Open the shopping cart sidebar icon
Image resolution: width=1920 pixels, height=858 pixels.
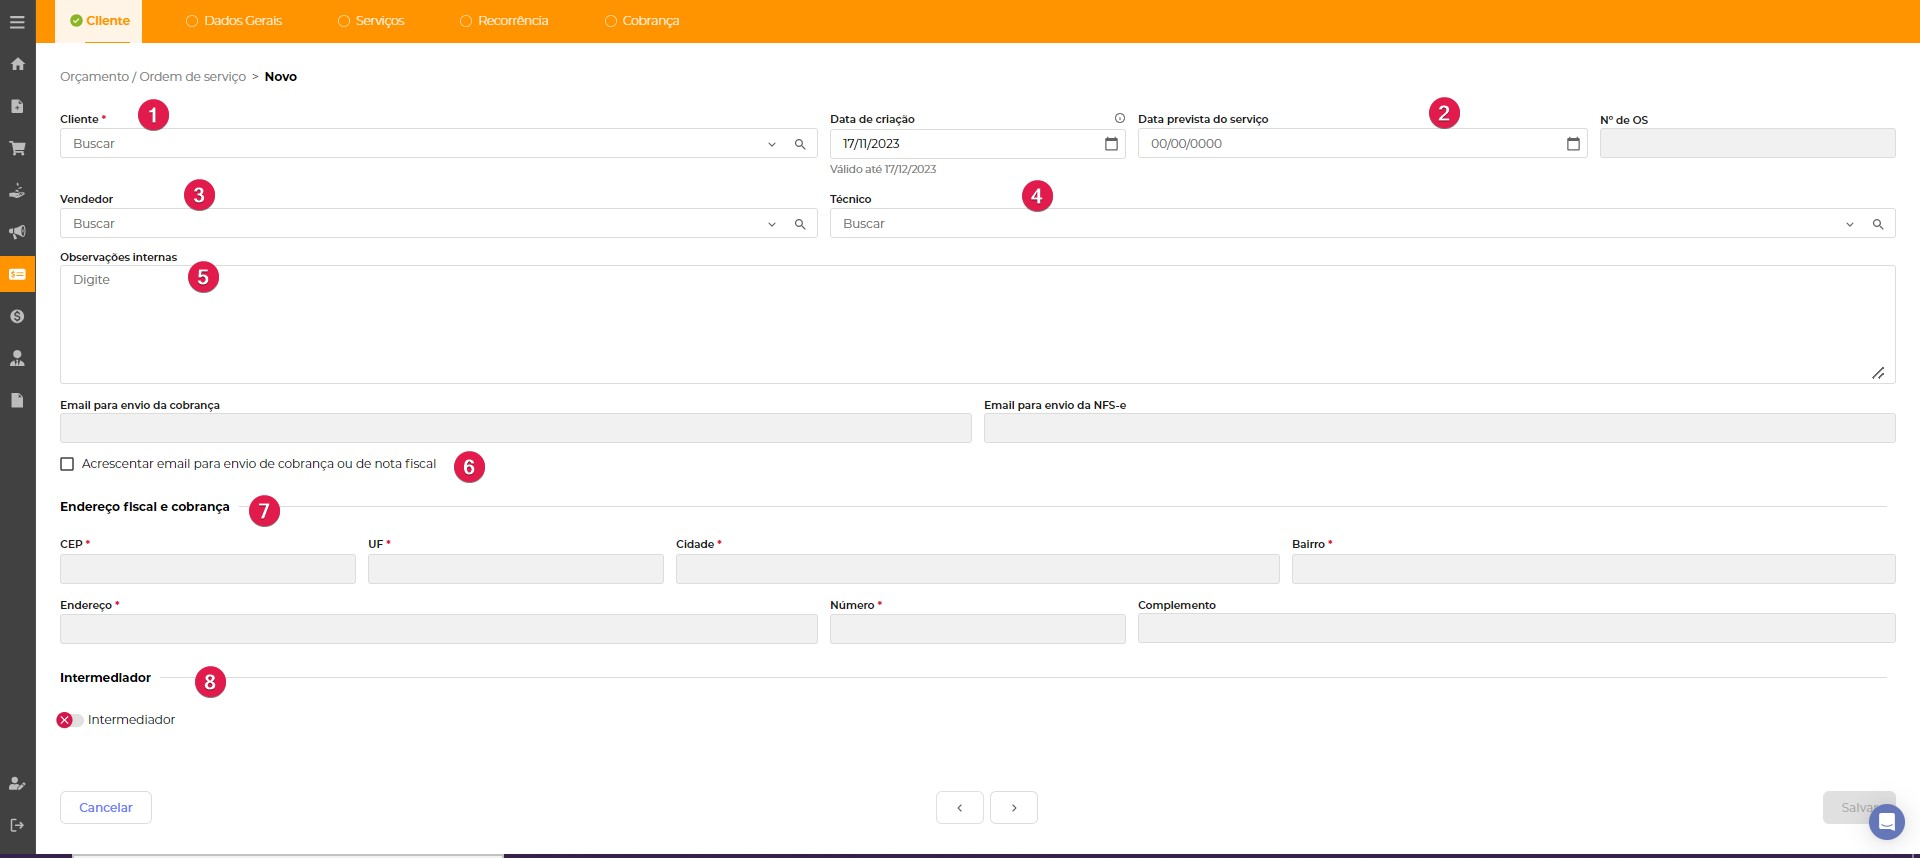17,148
